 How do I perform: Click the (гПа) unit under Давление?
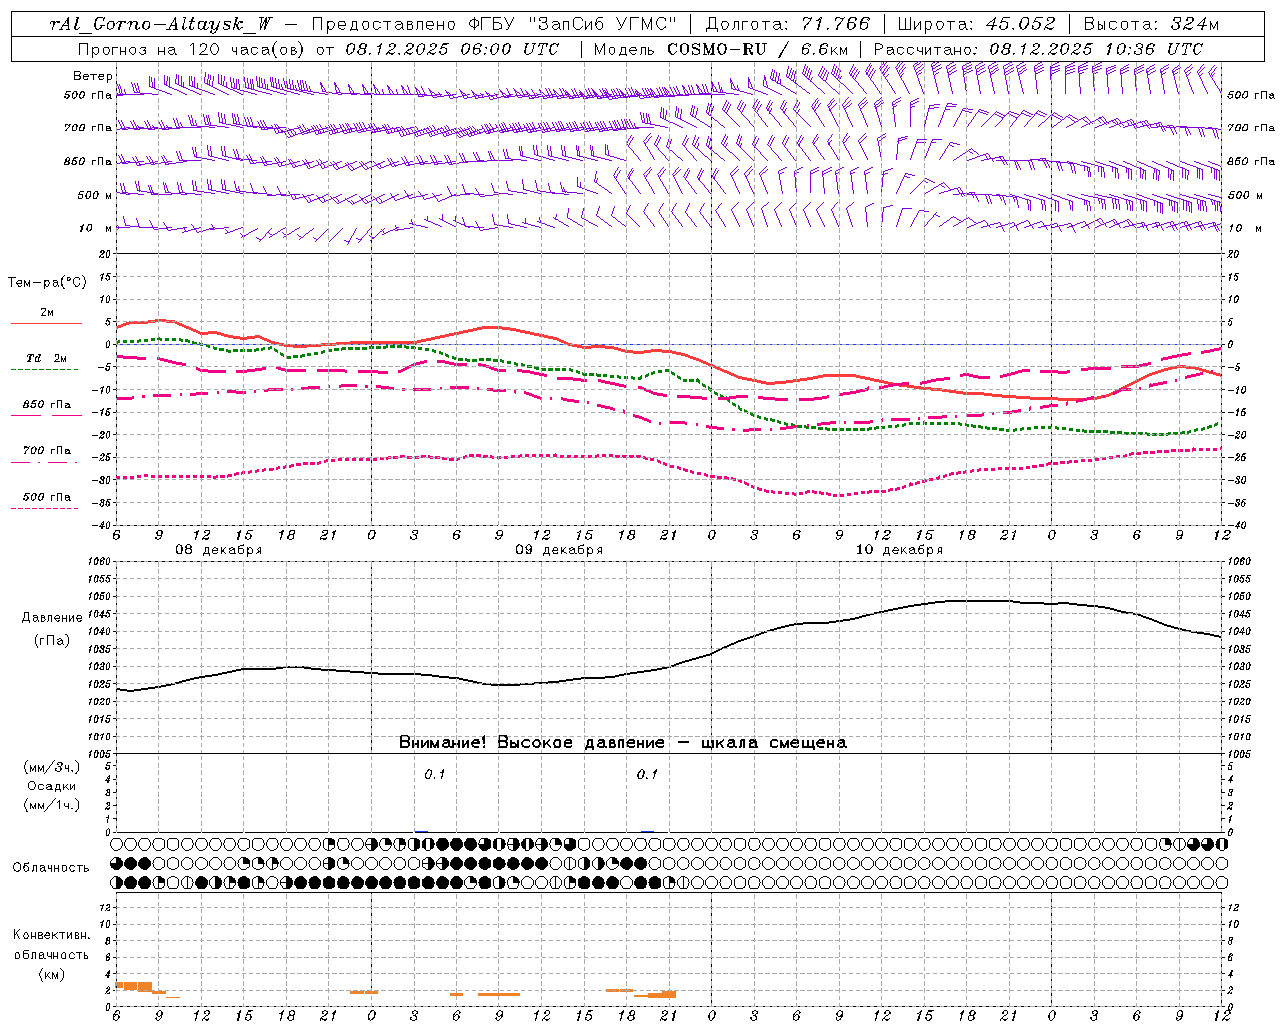51,640
